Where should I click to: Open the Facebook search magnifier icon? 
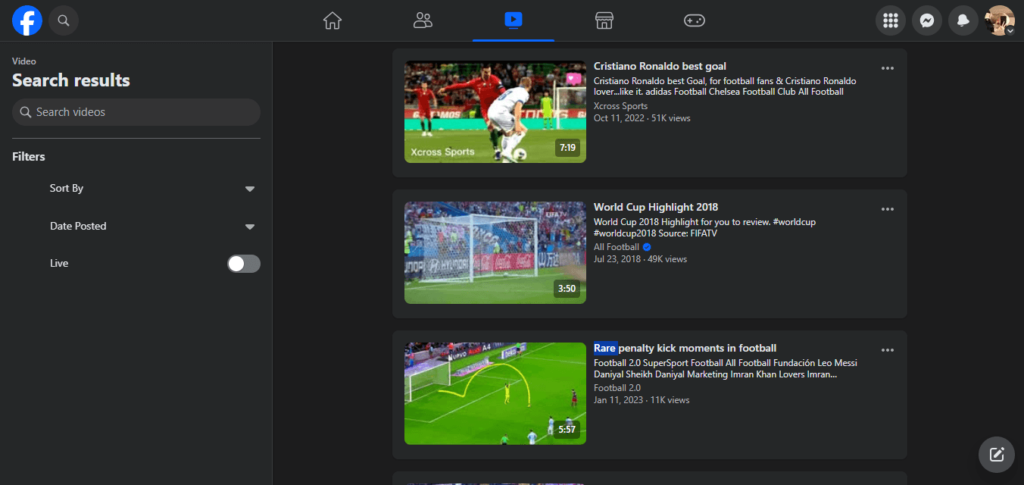pyautogui.click(x=64, y=20)
